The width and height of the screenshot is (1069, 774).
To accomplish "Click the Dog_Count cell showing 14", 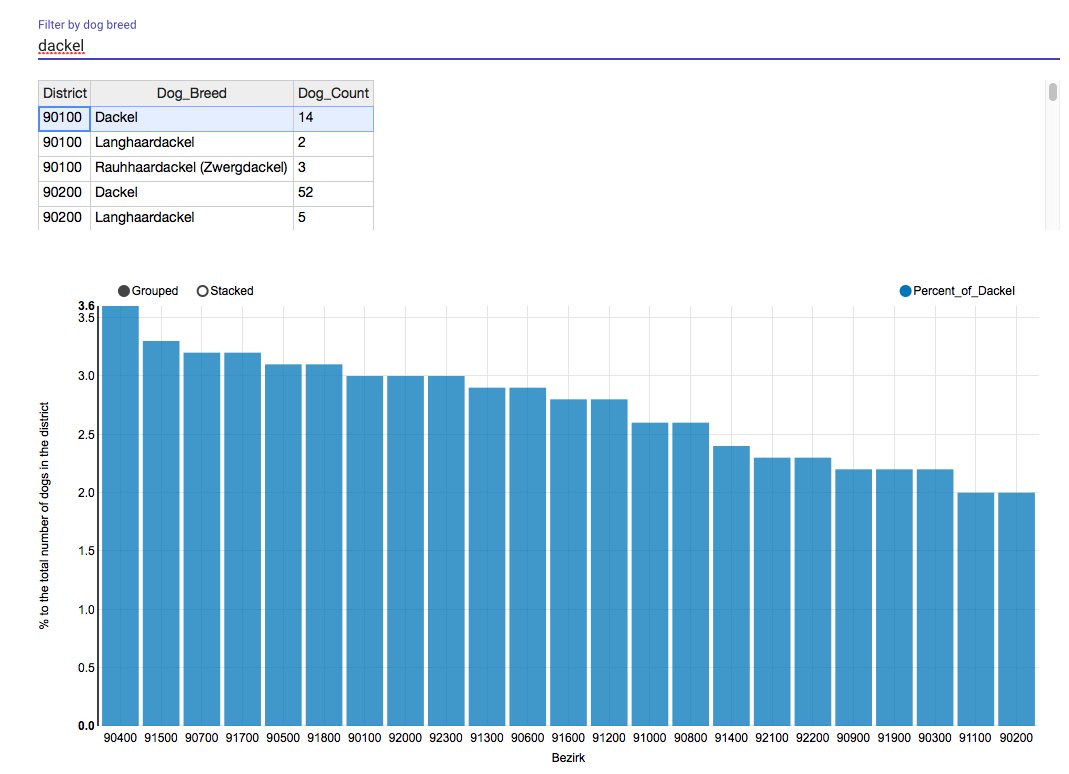I will pos(333,118).
